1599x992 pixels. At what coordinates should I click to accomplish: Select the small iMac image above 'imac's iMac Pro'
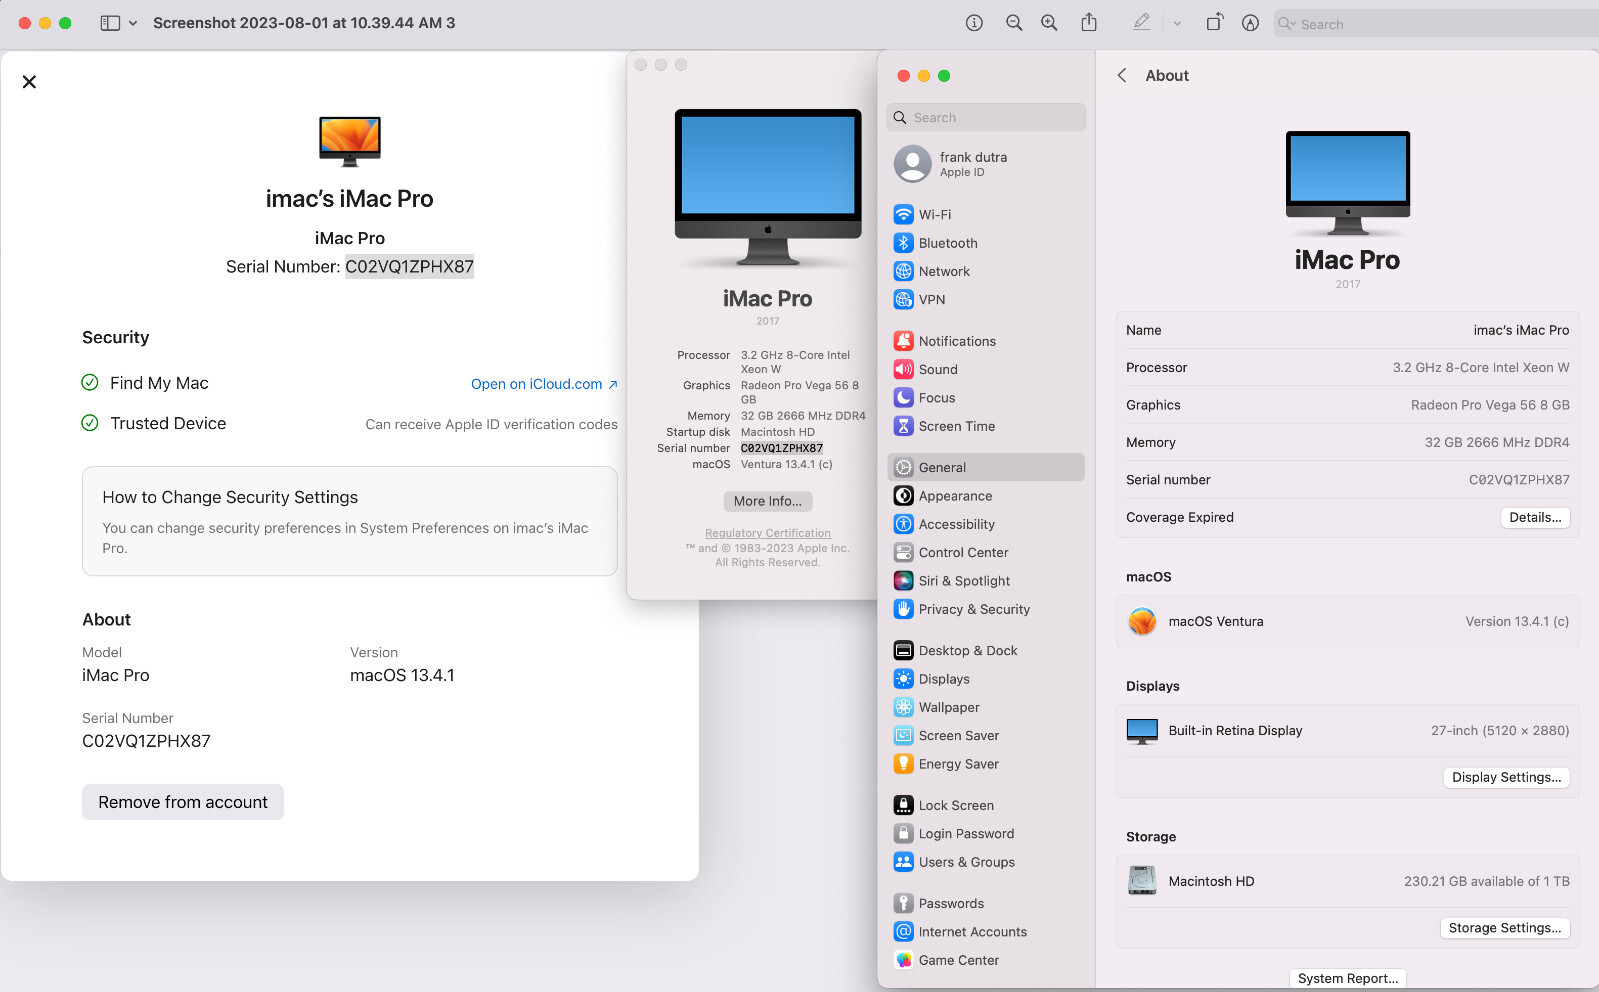point(350,141)
